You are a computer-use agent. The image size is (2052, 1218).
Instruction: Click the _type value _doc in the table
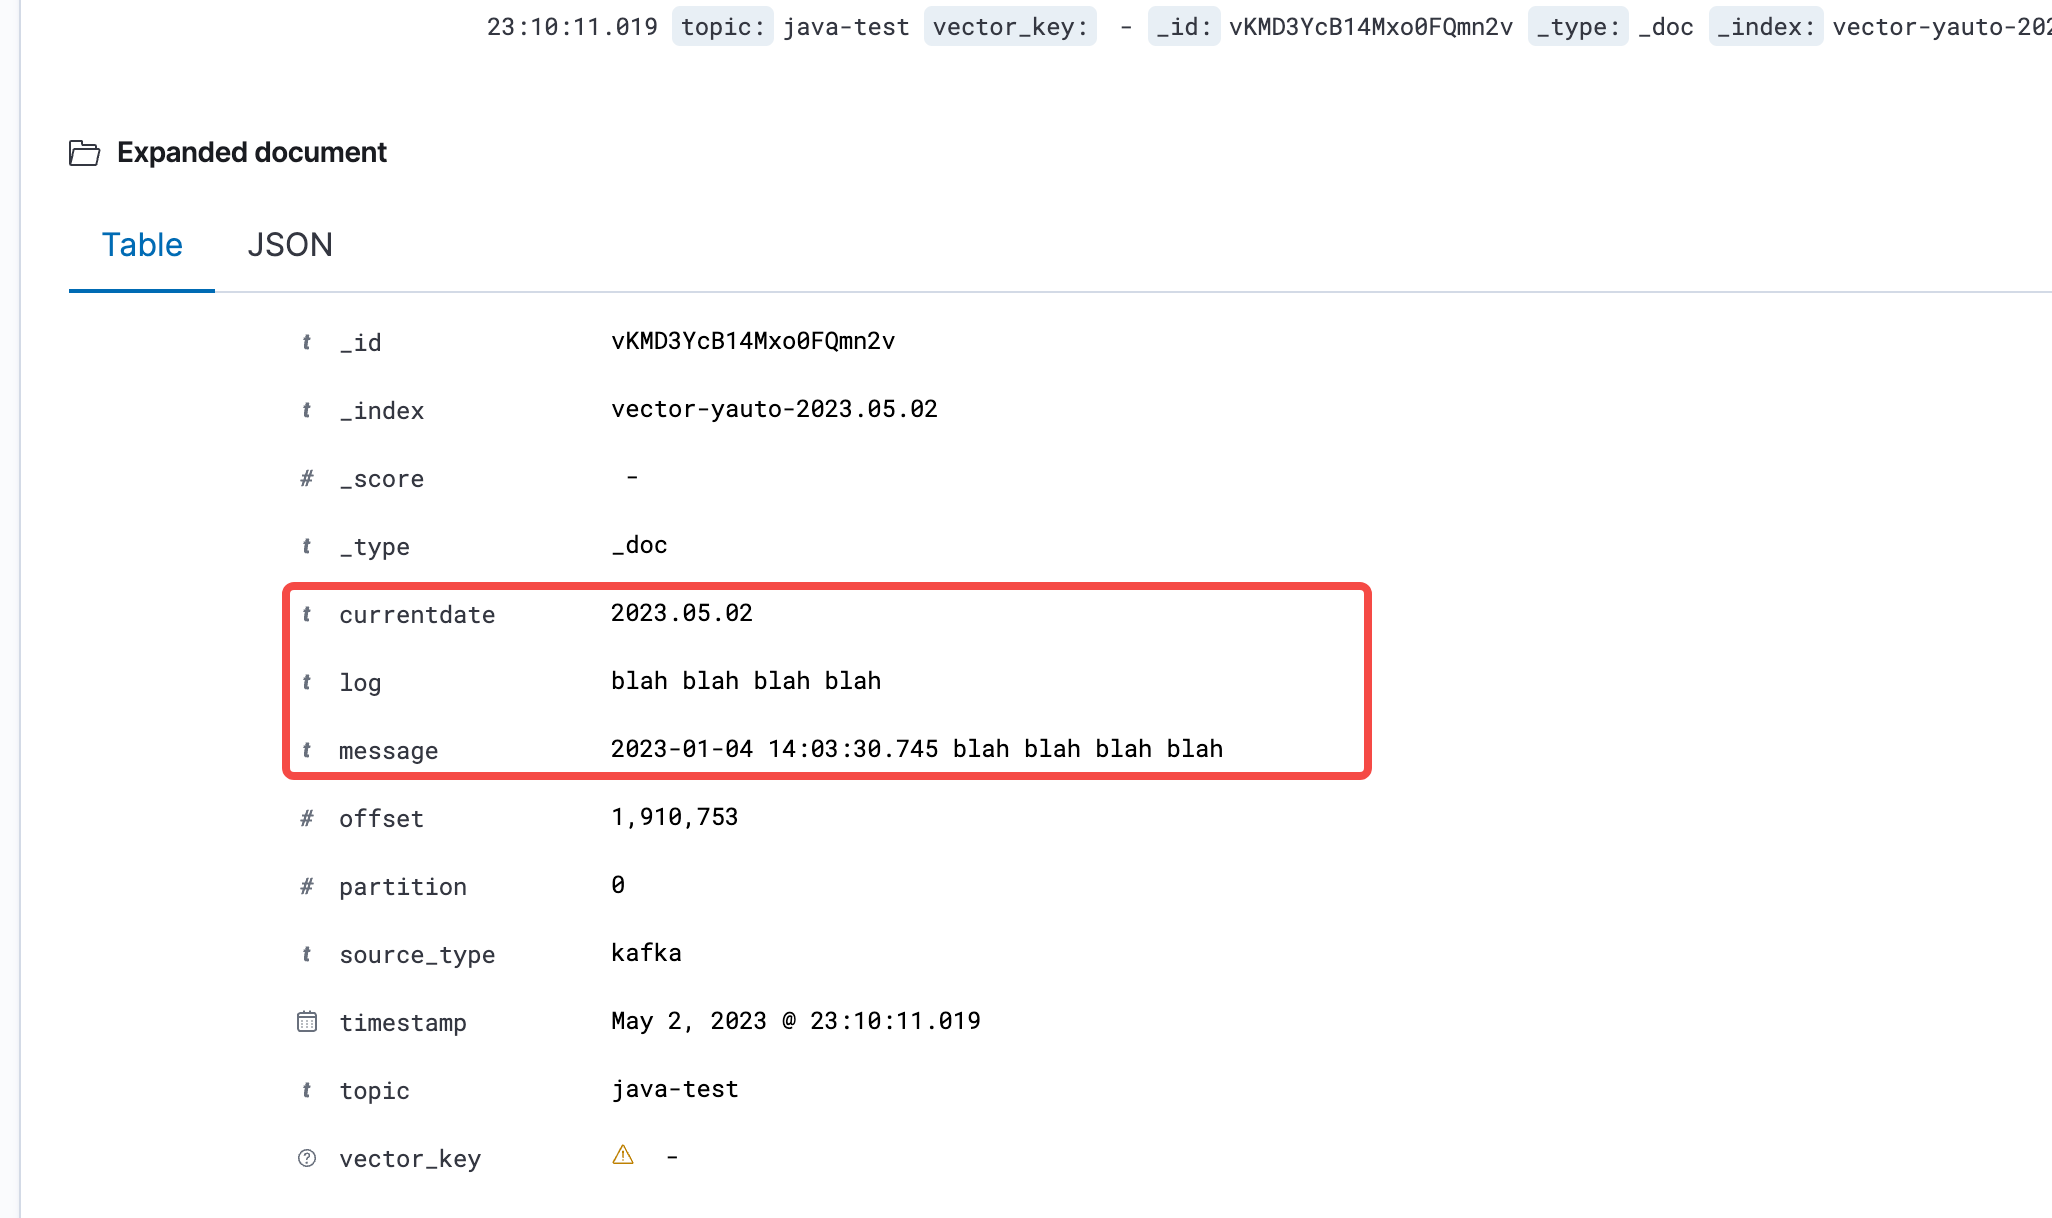[639, 545]
